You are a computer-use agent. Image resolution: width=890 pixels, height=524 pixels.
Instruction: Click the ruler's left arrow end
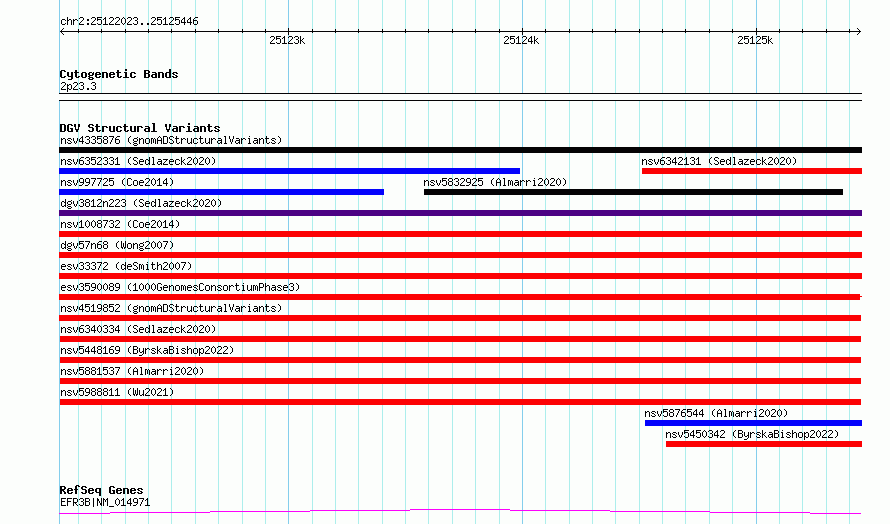pyautogui.click(x=62, y=32)
